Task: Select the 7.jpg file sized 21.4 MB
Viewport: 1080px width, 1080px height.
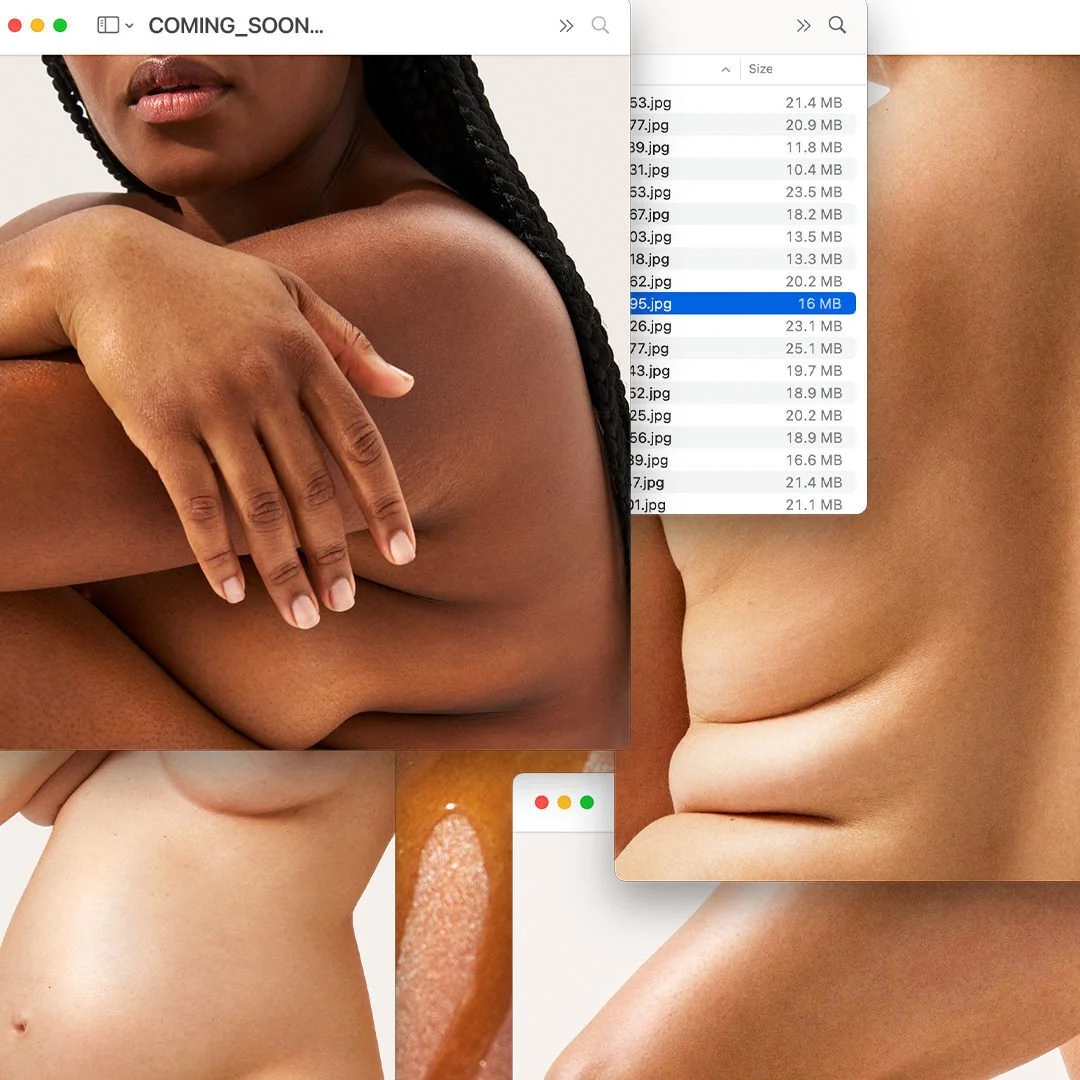Action: [742, 482]
